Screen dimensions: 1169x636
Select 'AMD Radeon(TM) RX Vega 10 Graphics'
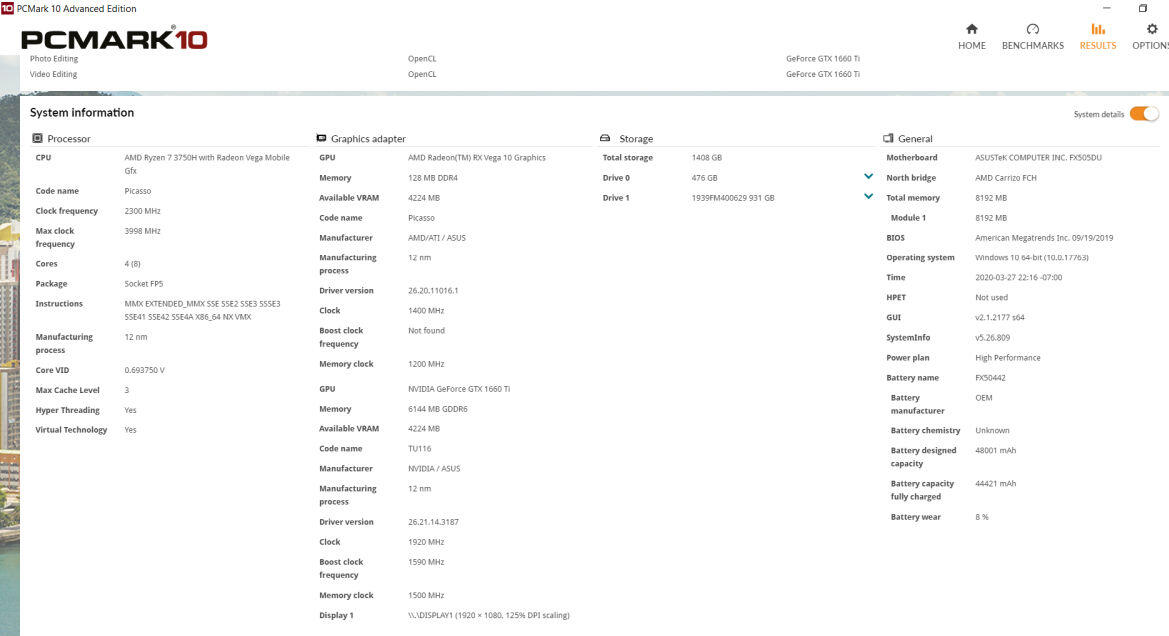[x=477, y=157]
